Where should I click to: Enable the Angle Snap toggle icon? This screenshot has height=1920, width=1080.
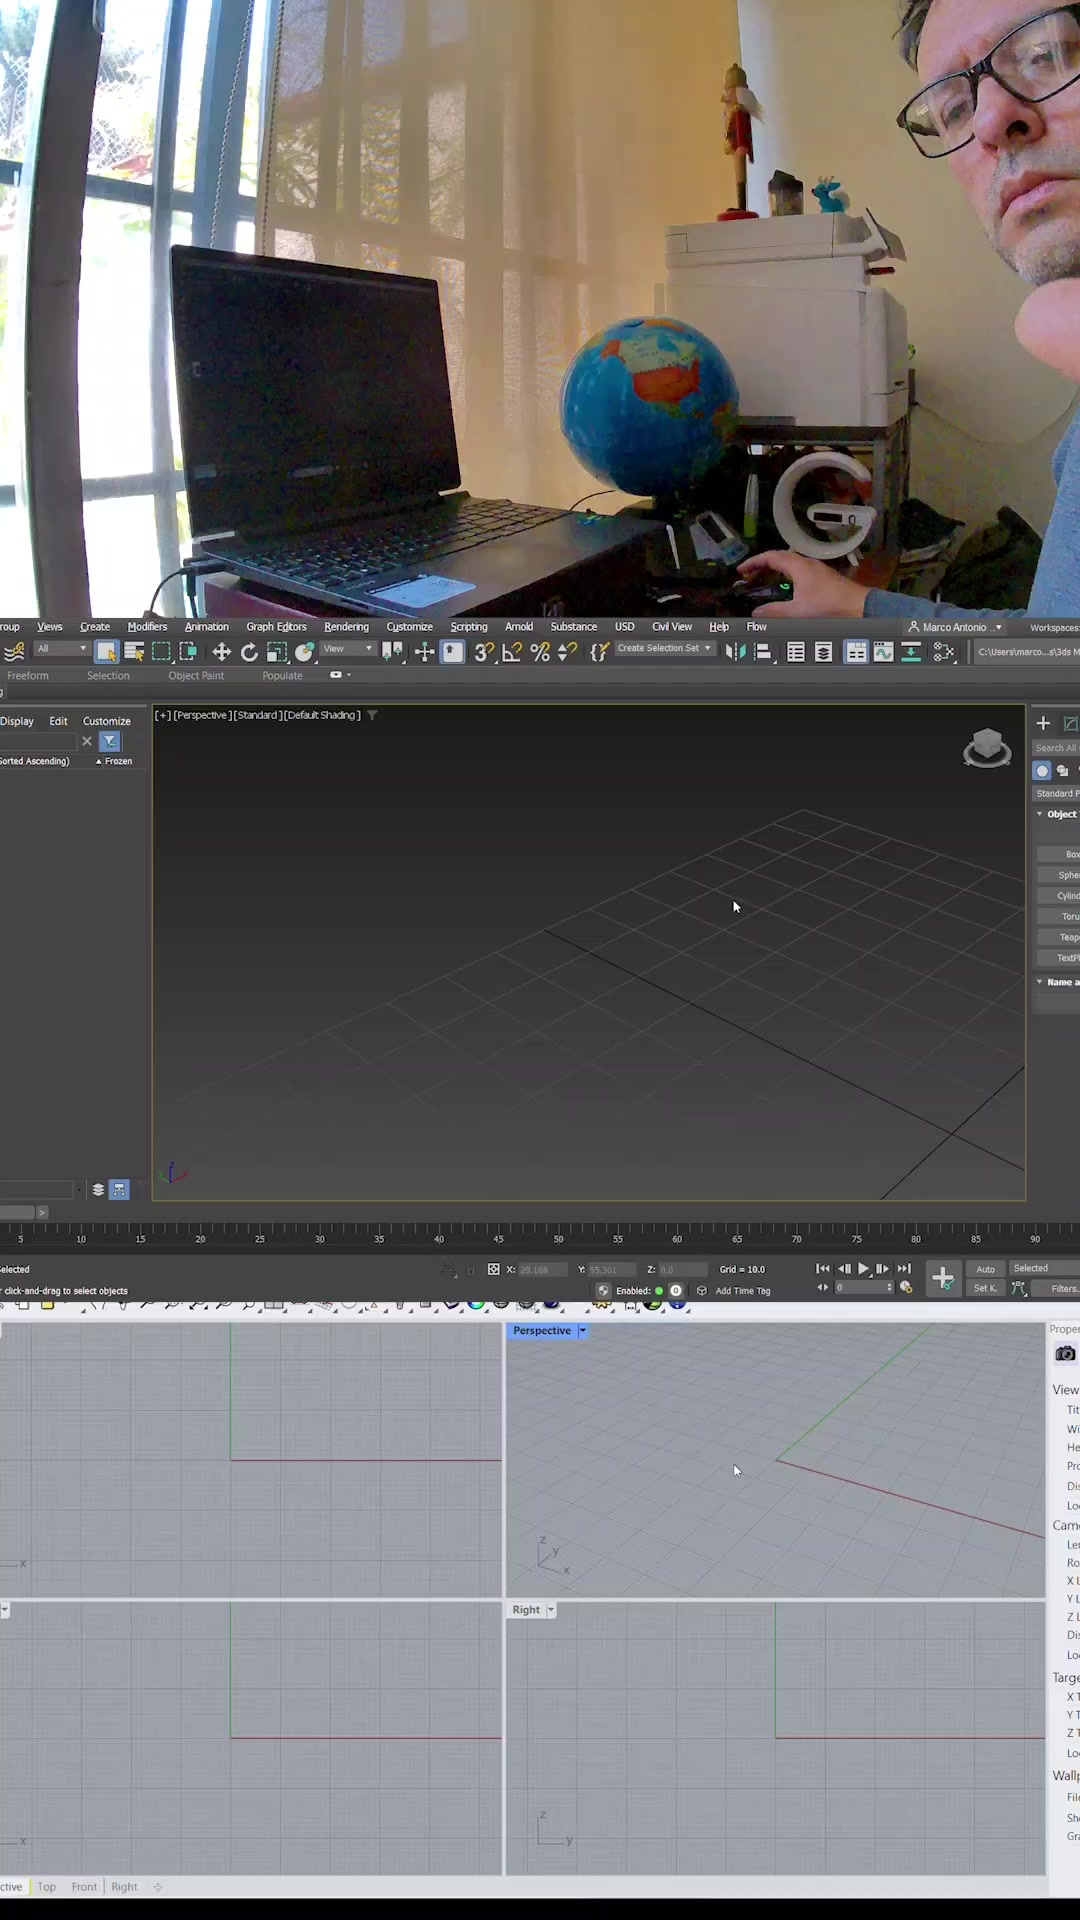pyautogui.click(x=512, y=652)
